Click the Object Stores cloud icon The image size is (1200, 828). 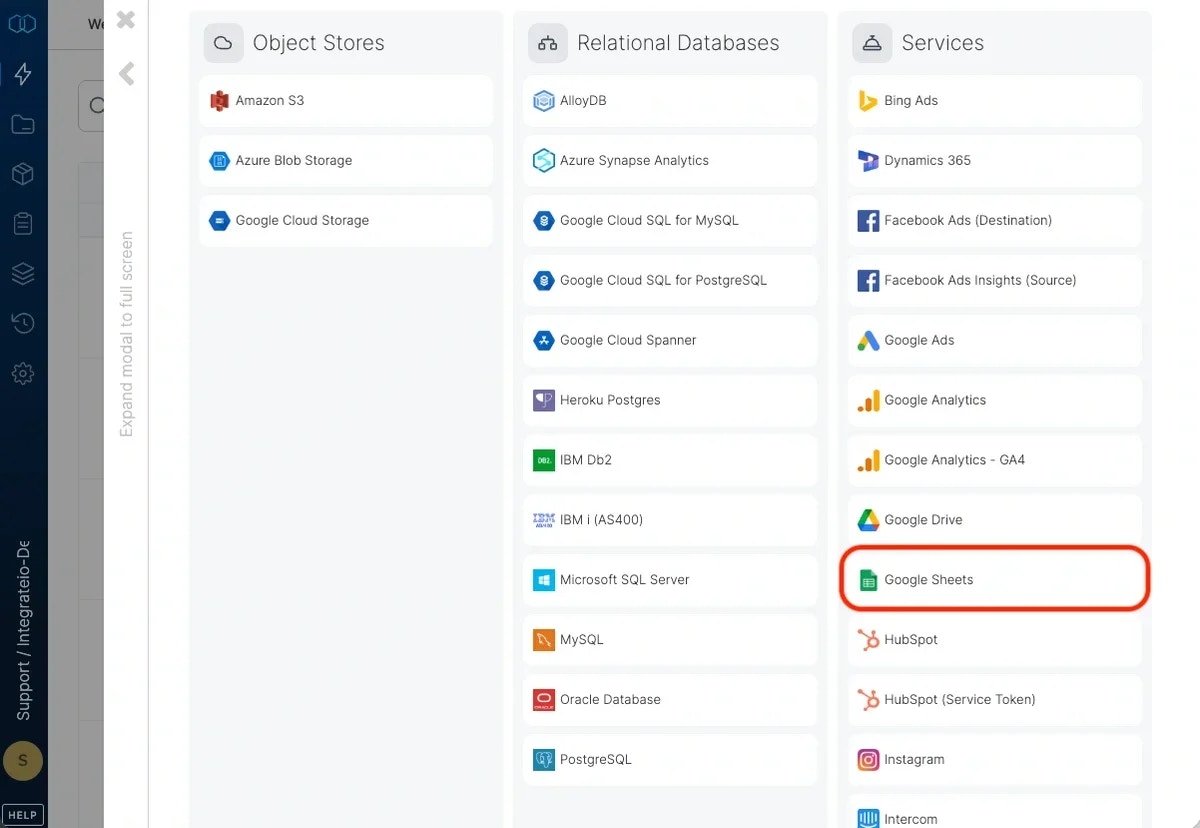tap(223, 44)
